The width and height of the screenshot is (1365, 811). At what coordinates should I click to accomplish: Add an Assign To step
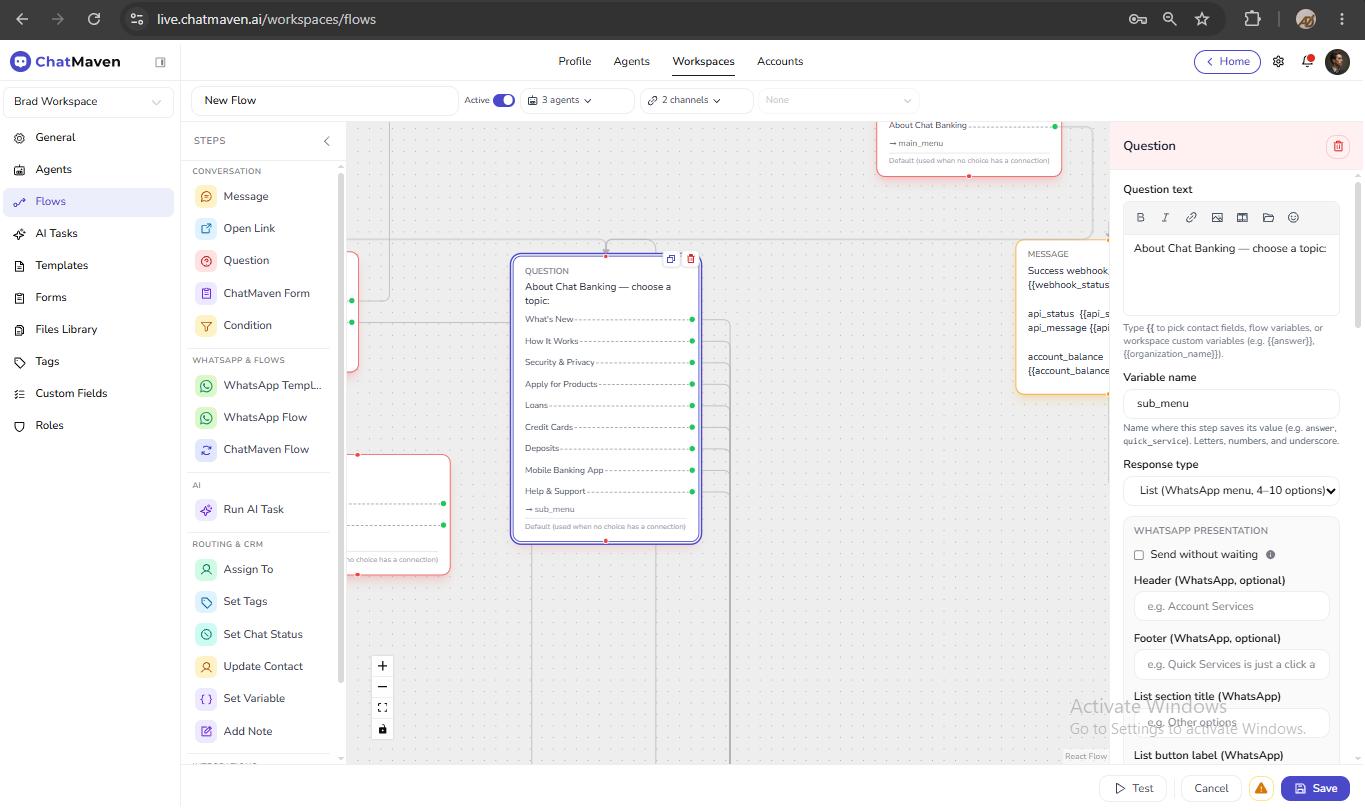click(262, 570)
